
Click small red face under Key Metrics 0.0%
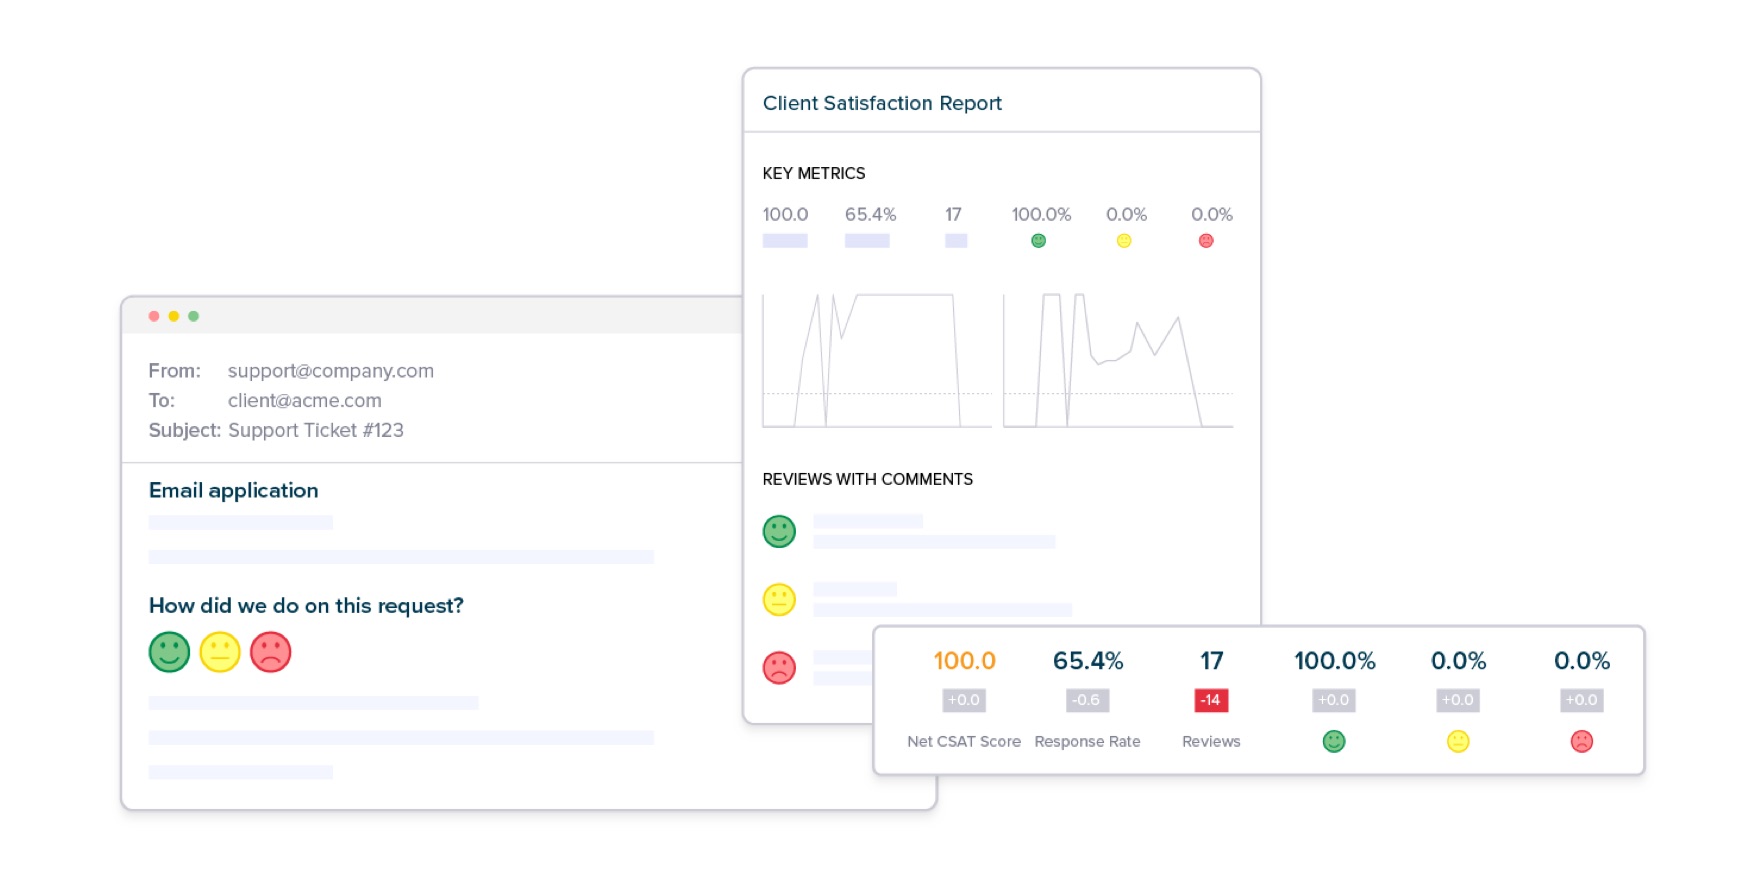(x=1206, y=240)
